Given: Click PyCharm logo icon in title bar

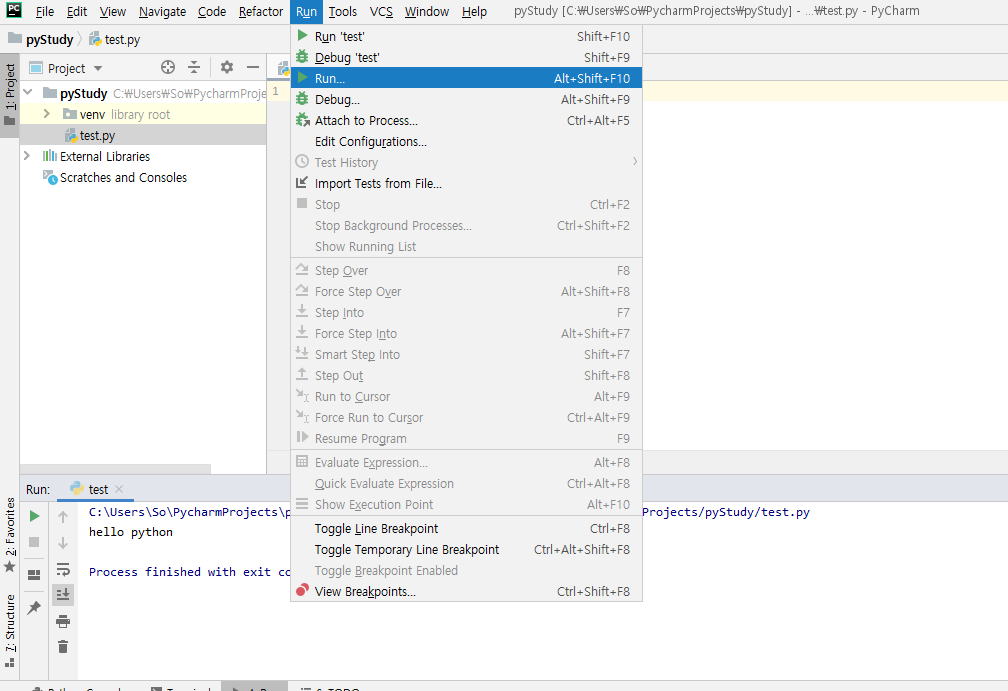Looking at the screenshot, I should click(14, 10).
